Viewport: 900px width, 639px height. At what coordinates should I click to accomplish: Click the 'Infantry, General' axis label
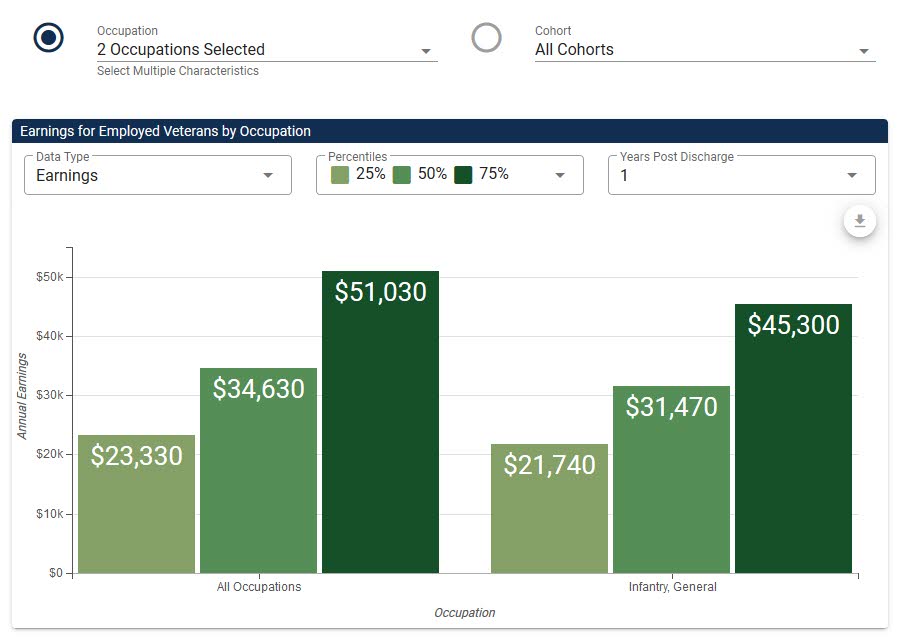pyautogui.click(x=673, y=587)
